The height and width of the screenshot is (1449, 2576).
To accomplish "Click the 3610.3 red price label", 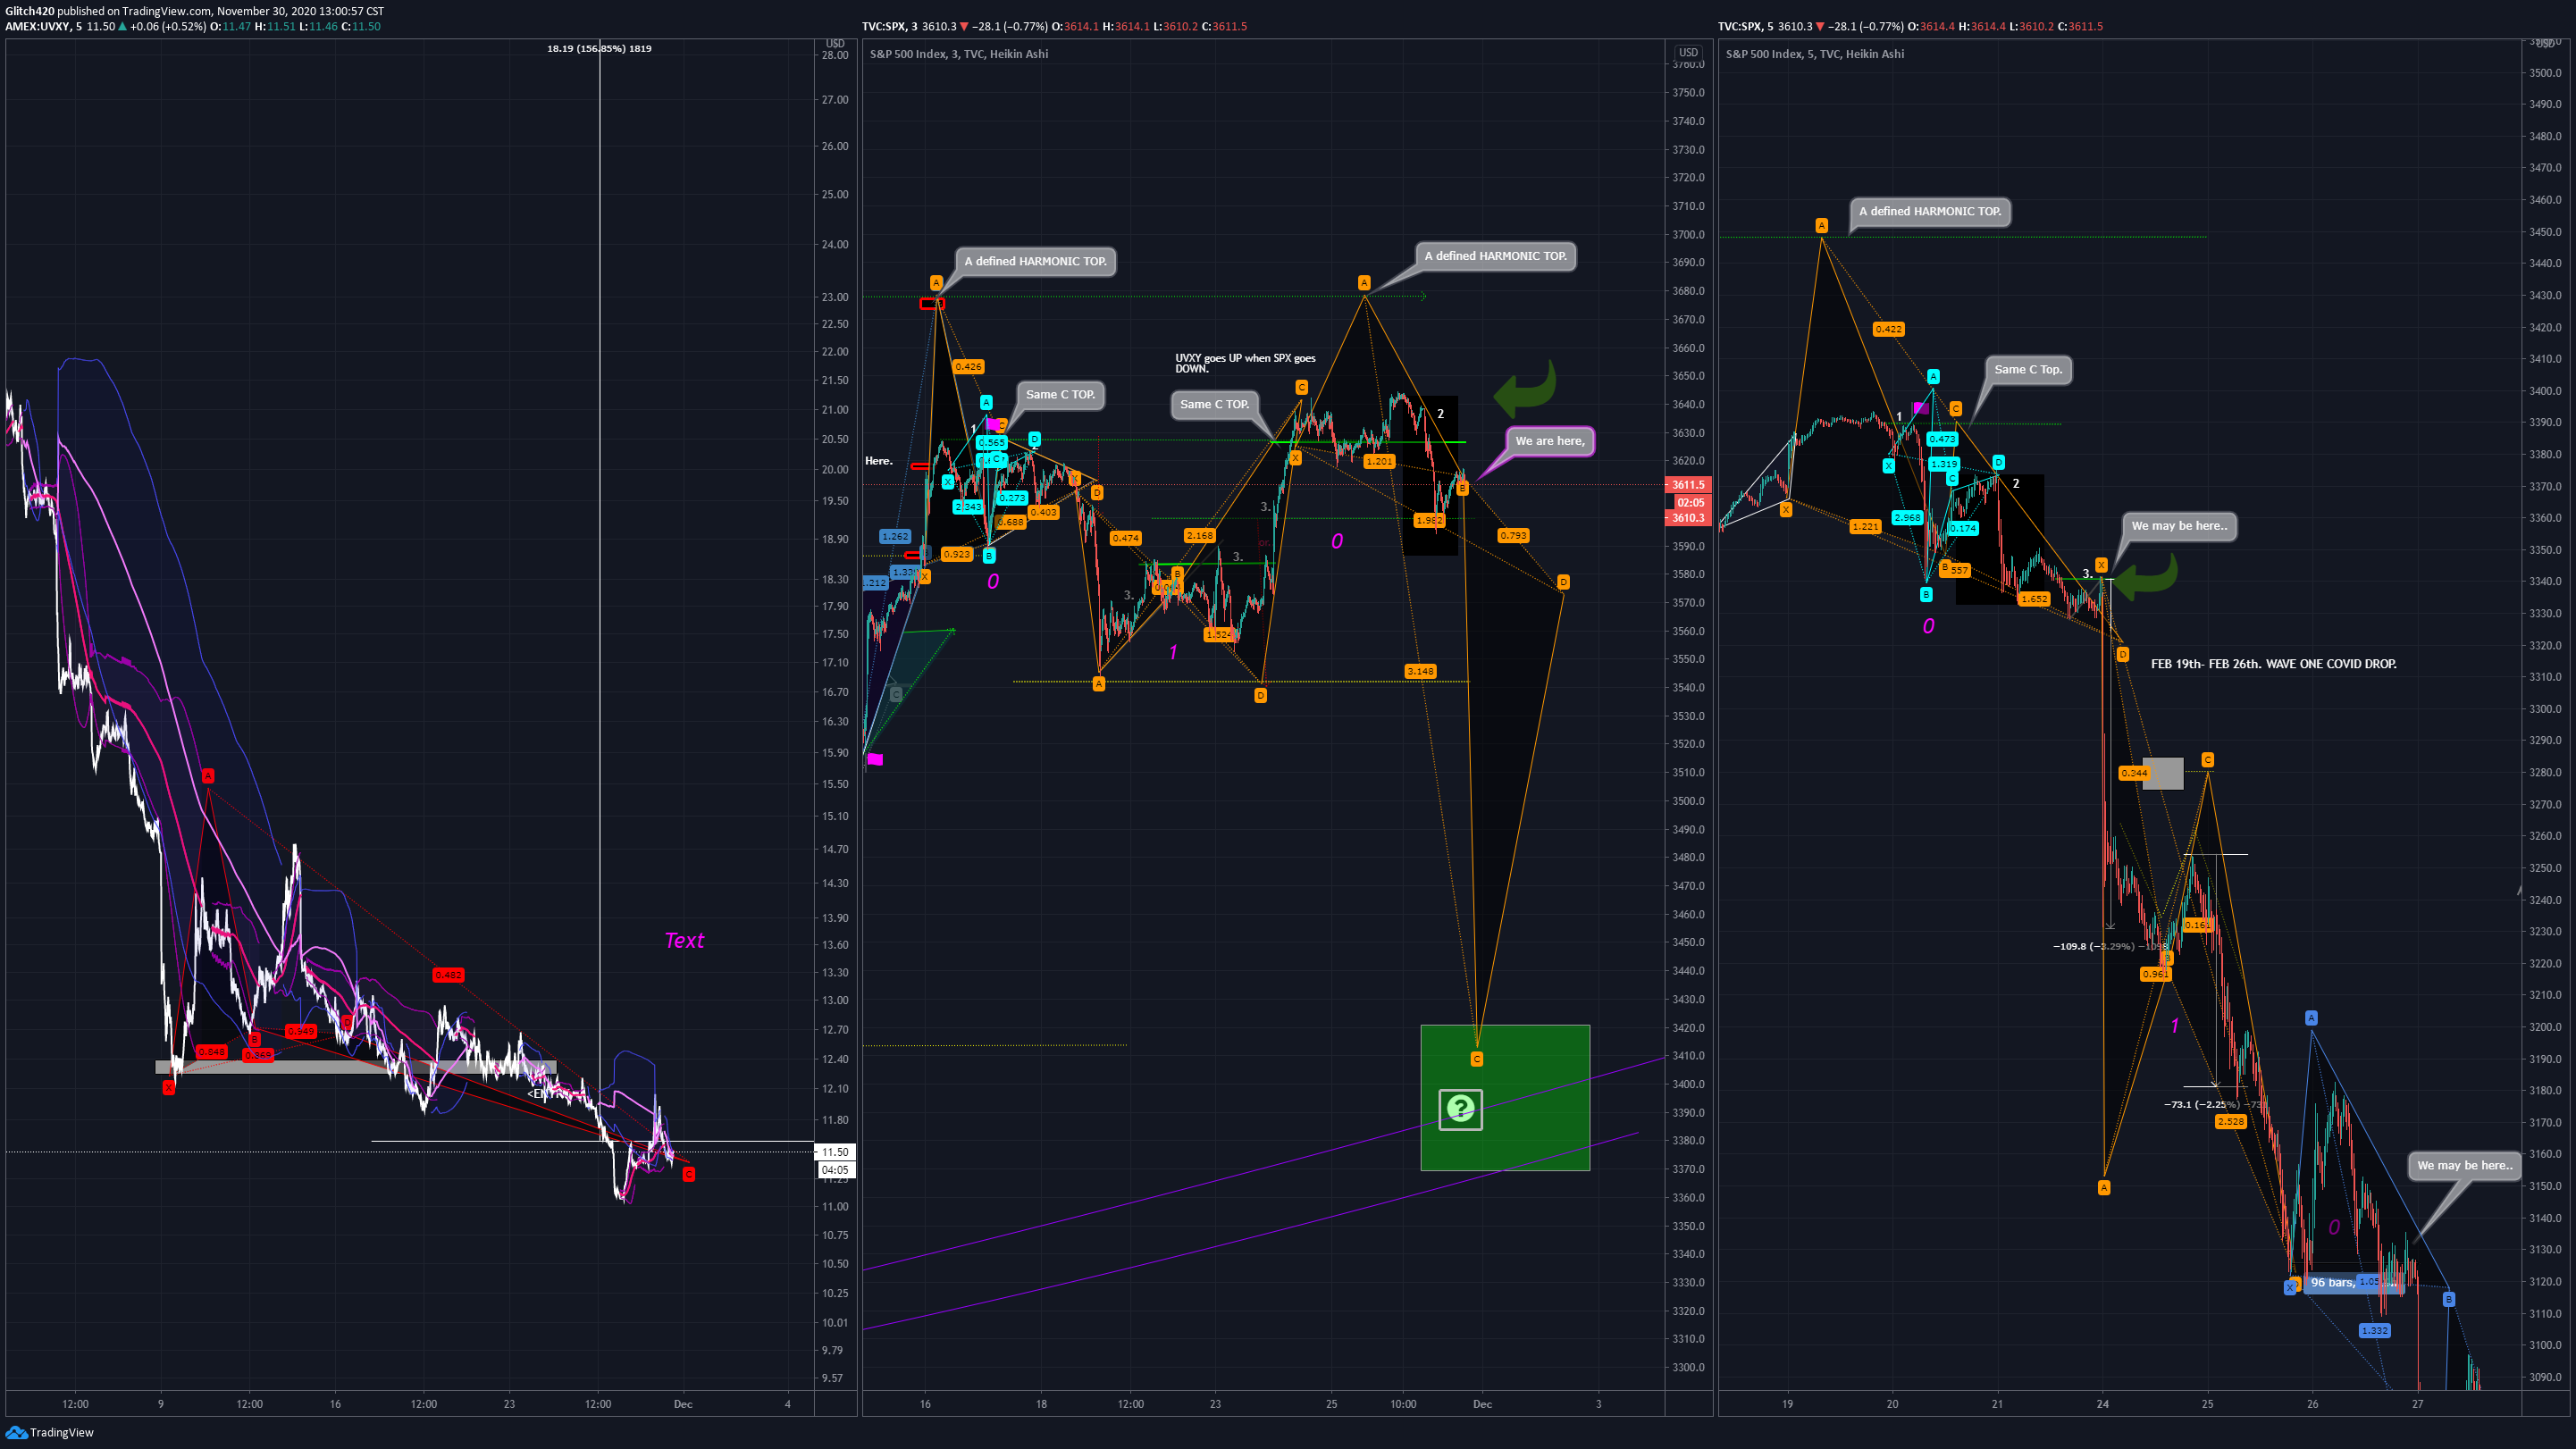I will [x=1688, y=518].
